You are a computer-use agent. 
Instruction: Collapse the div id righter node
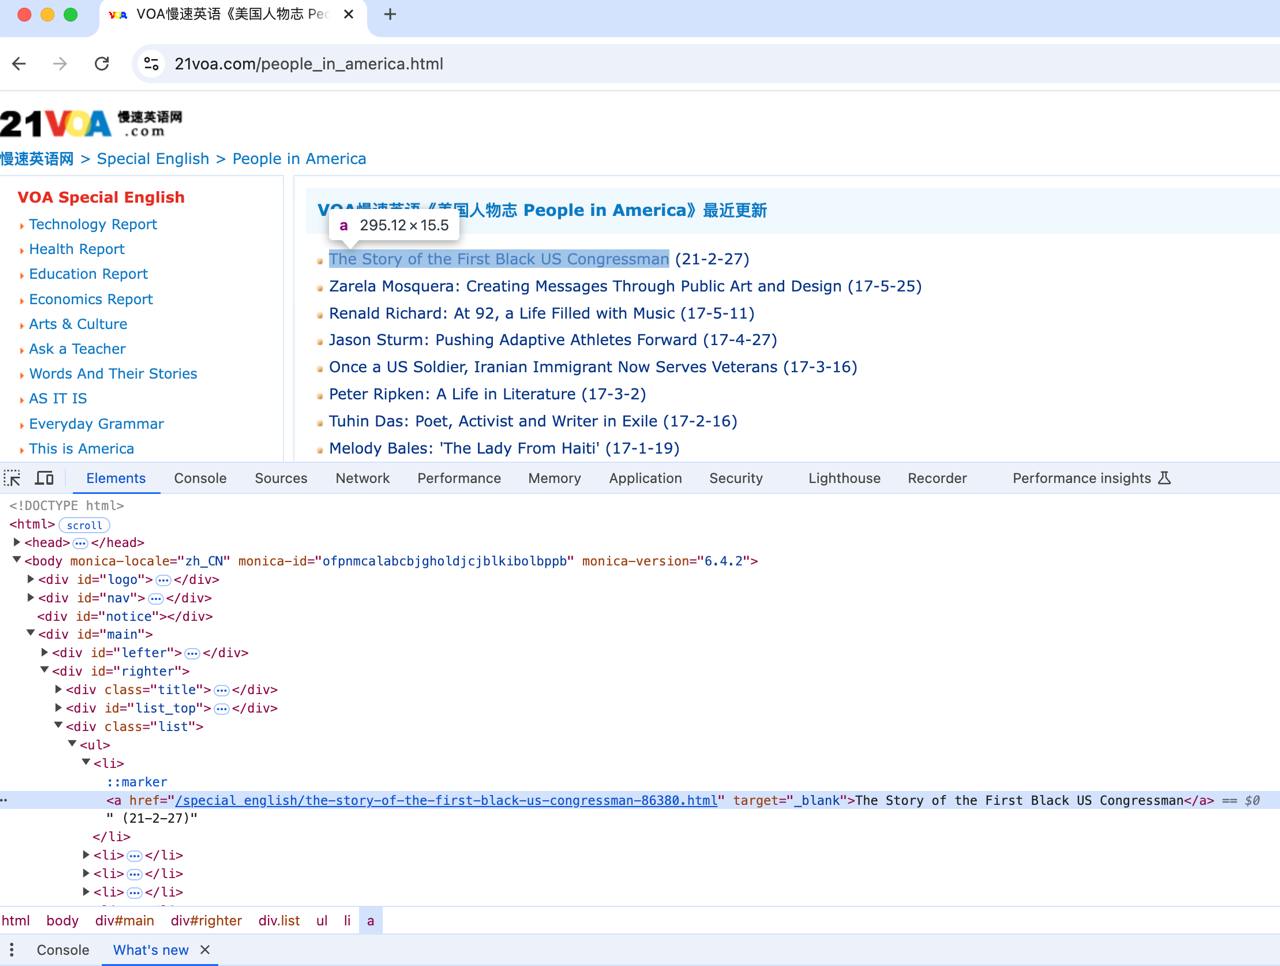pos(45,670)
